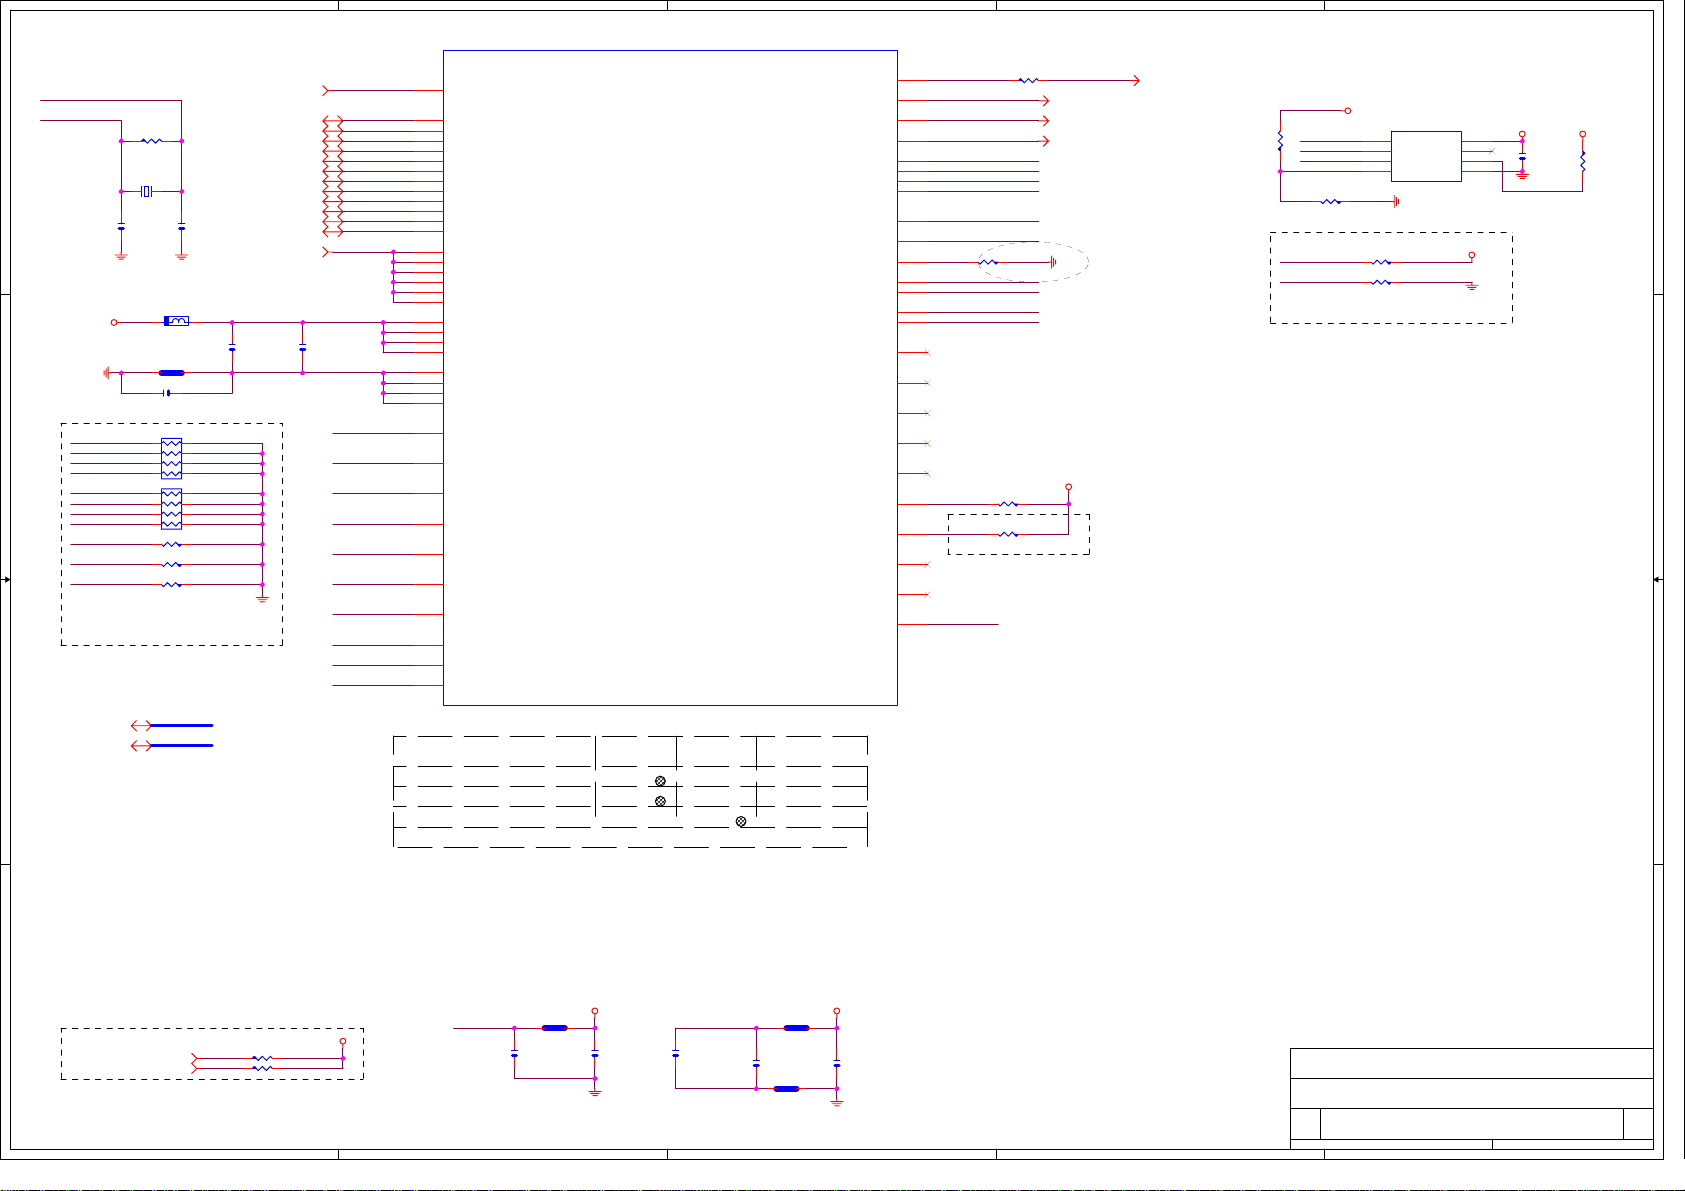This screenshot has height=1191, width=1685.
Task: Select lower ferrite bead in bottom-right filter
Action: [x=786, y=1088]
